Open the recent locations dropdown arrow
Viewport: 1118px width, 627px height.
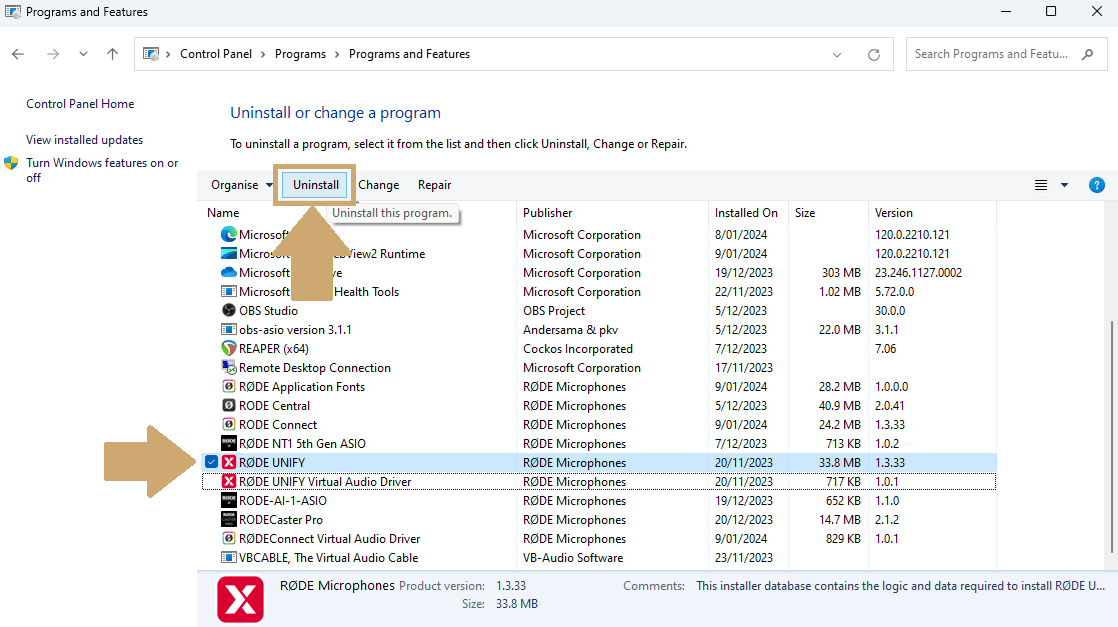(83, 53)
